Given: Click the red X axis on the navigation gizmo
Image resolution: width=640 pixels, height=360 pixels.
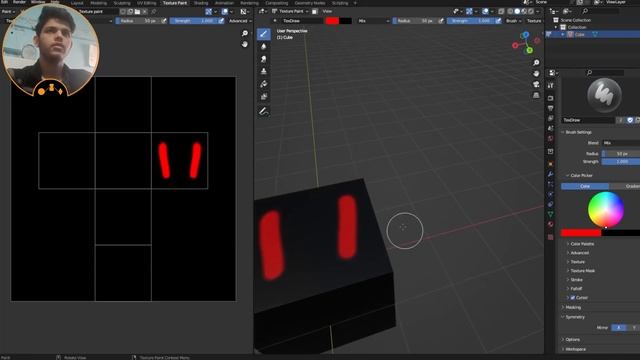Looking at the screenshot, I should click(x=515, y=45).
